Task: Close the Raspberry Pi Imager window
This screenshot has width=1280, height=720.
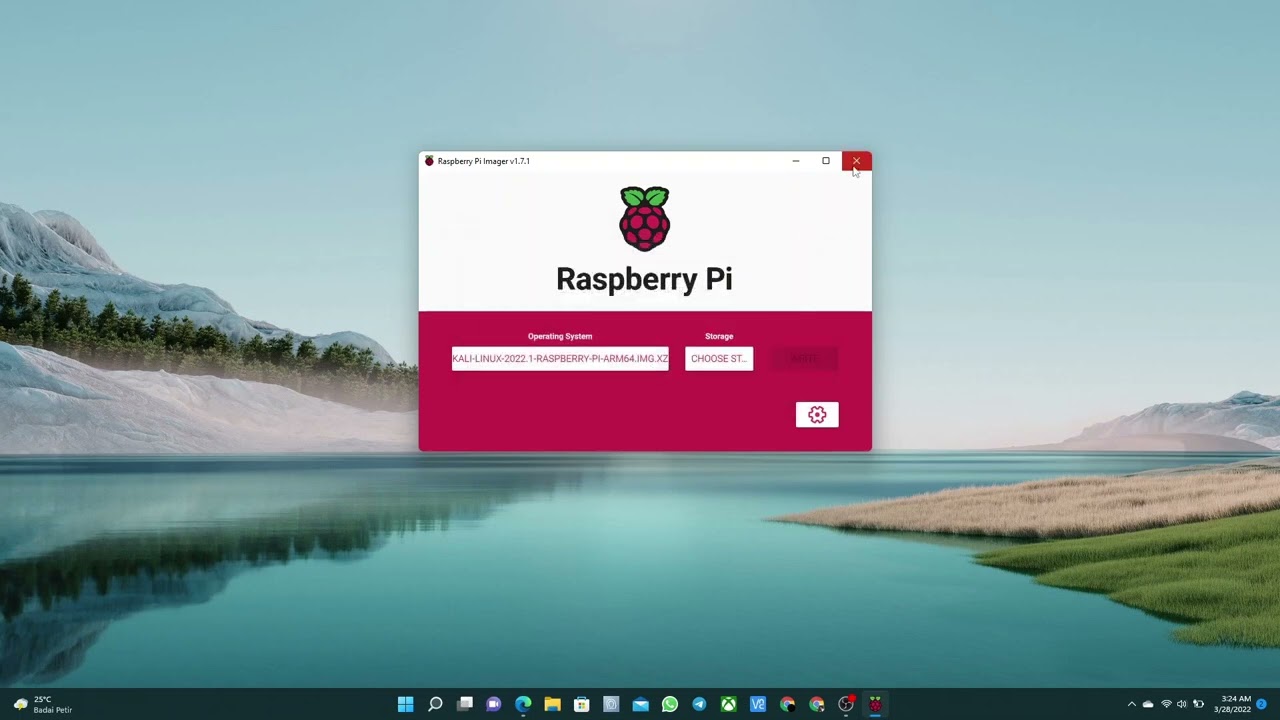Action: click(x=856, y=161)
